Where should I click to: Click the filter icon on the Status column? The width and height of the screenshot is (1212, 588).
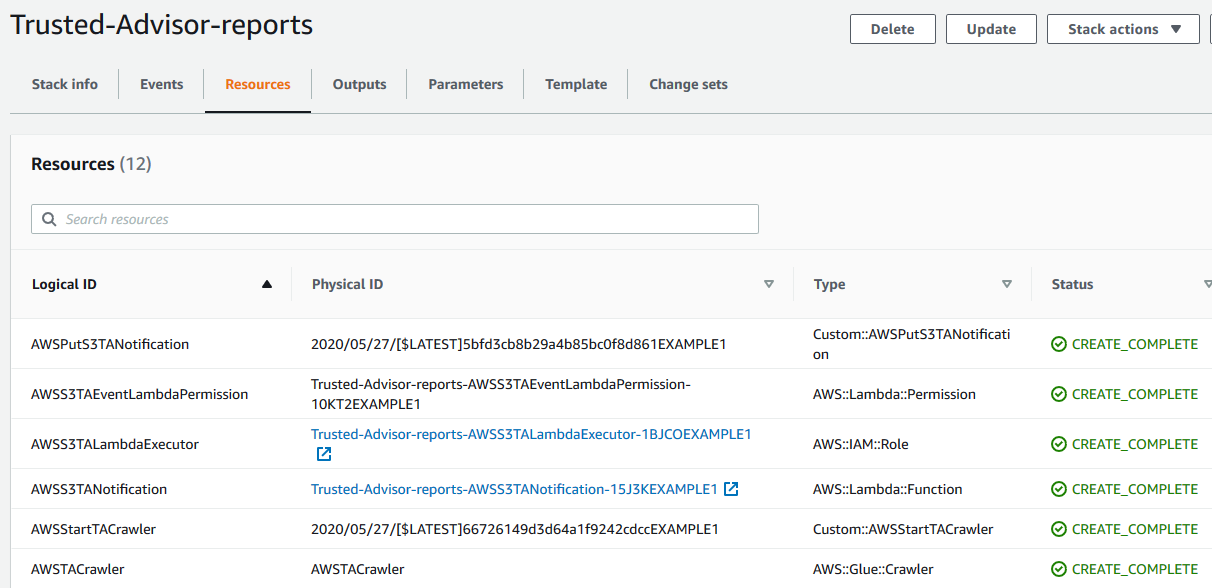[x=1208, y=284]
